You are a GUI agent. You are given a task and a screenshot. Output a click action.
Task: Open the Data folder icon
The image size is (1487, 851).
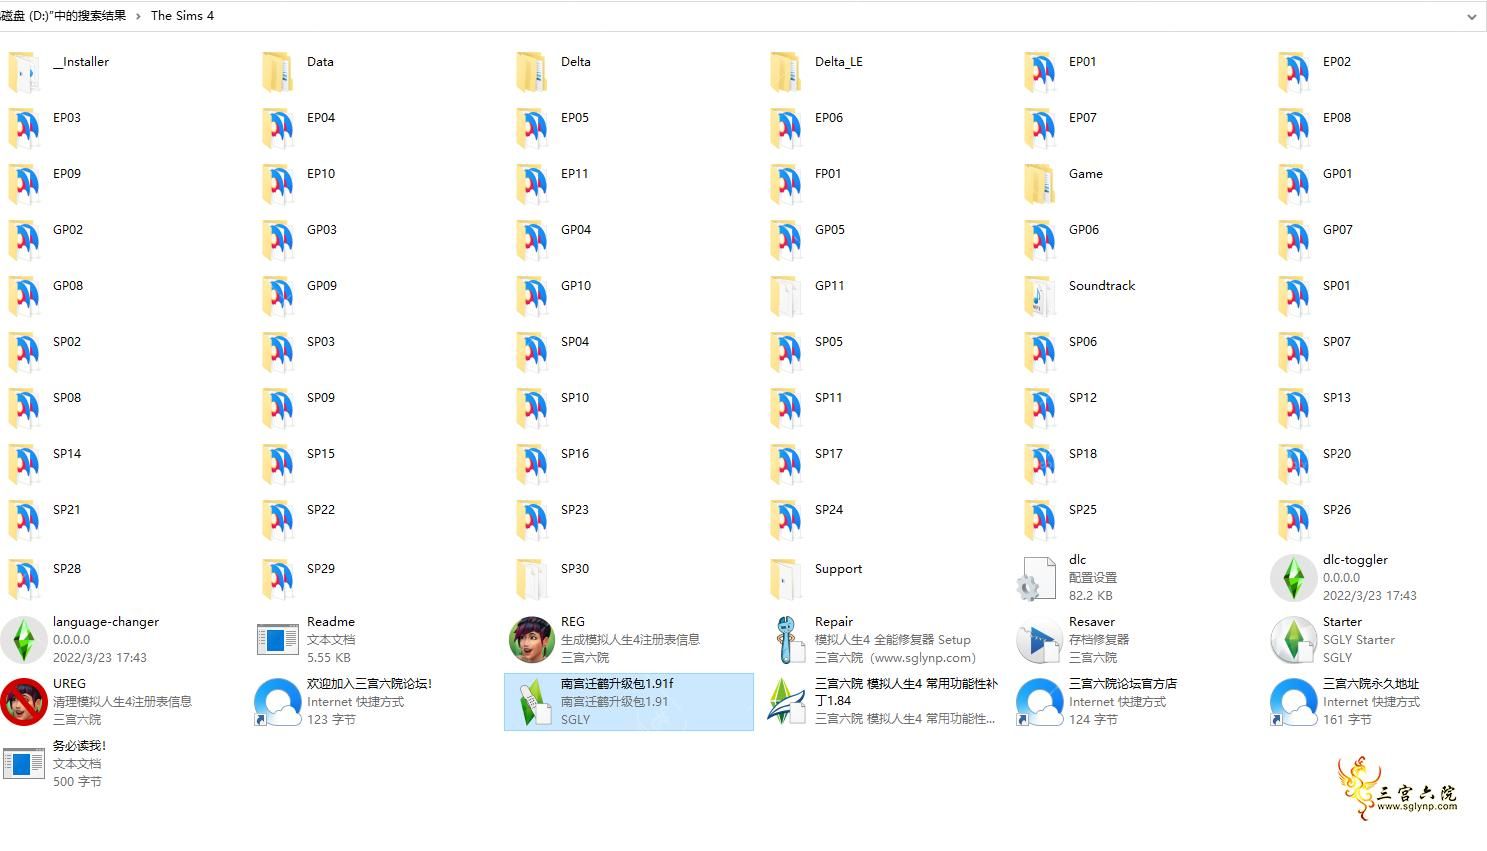click(278, 72)
